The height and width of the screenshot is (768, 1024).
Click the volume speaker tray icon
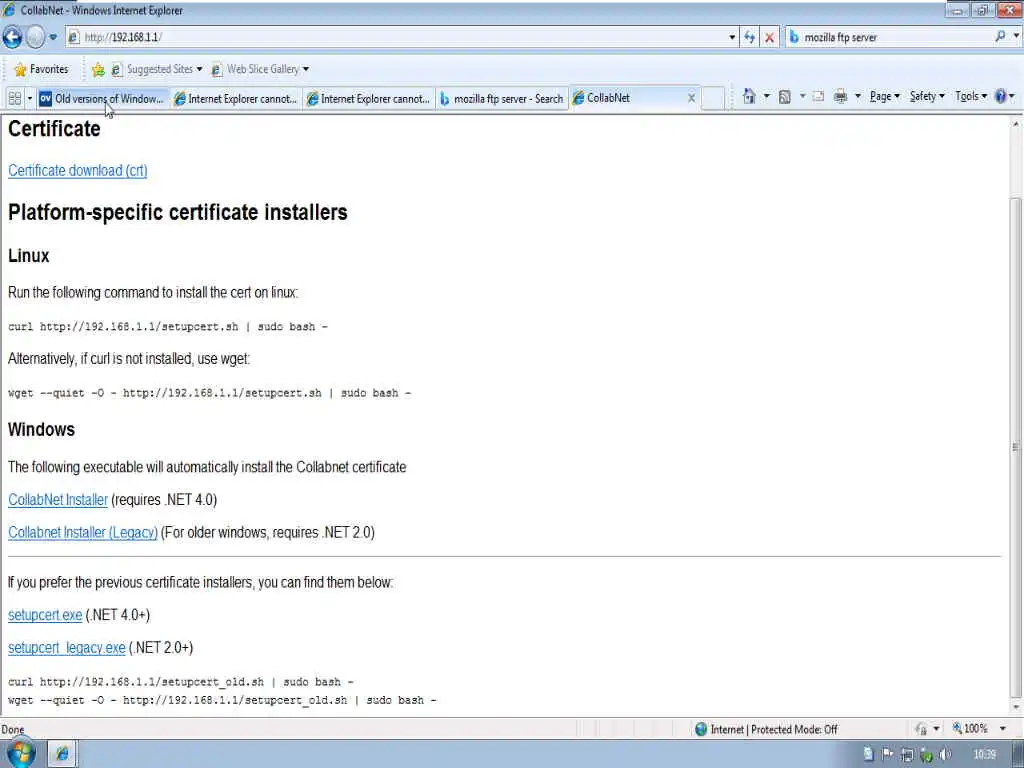click(x=944, y=755)
